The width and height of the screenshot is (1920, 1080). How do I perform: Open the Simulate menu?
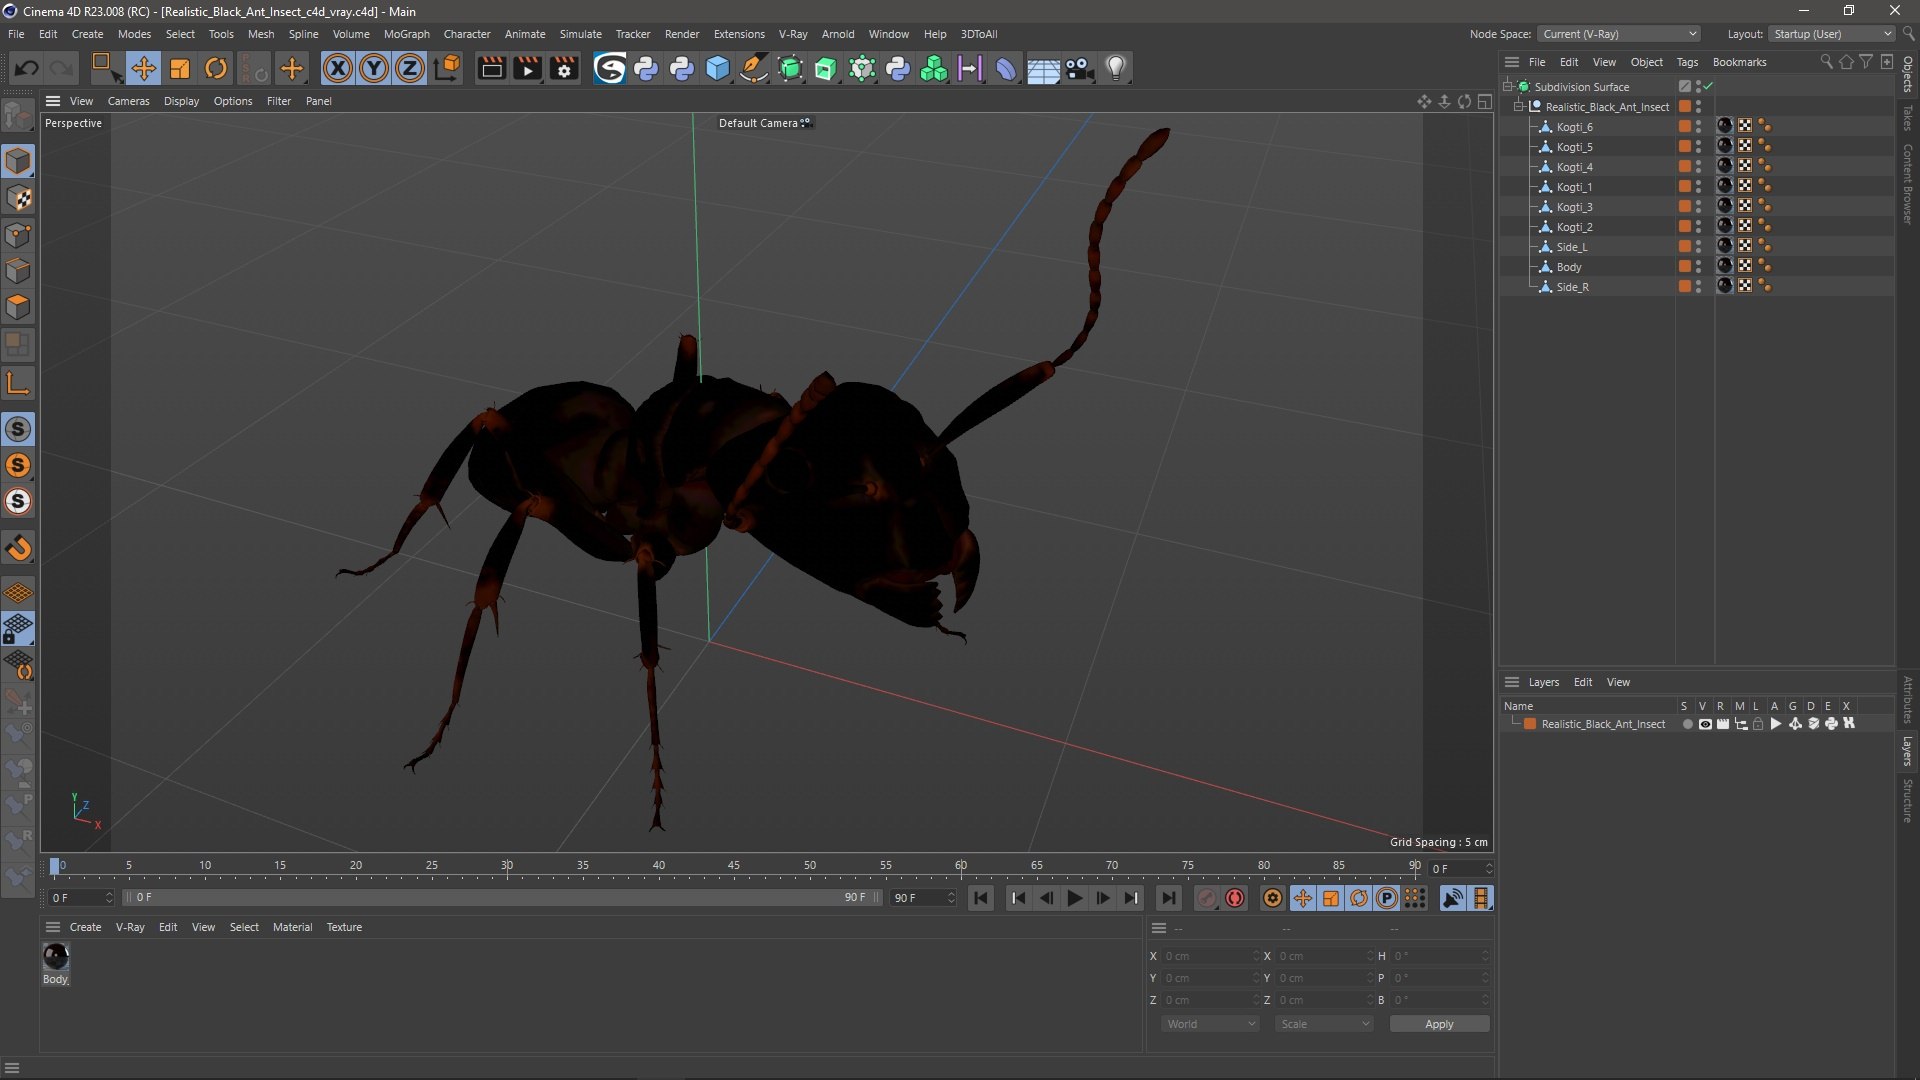(x=580, y=34)
